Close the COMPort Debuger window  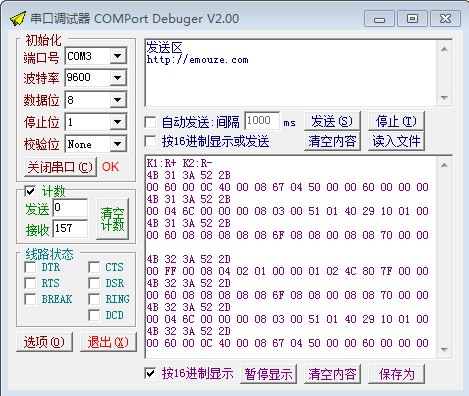click(445, 18)
